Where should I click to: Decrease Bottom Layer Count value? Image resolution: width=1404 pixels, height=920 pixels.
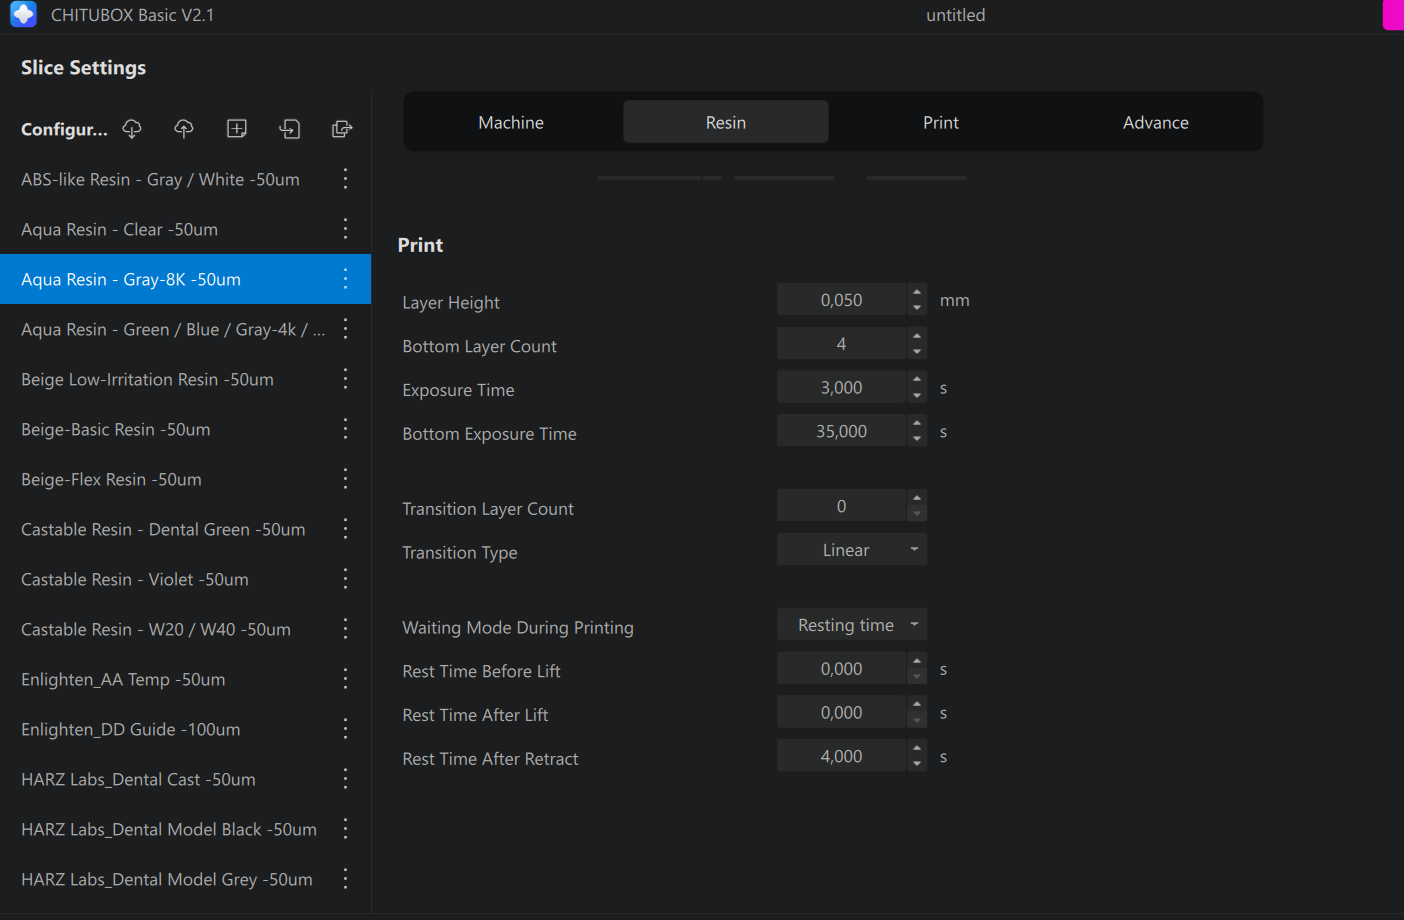pos(917,352)
